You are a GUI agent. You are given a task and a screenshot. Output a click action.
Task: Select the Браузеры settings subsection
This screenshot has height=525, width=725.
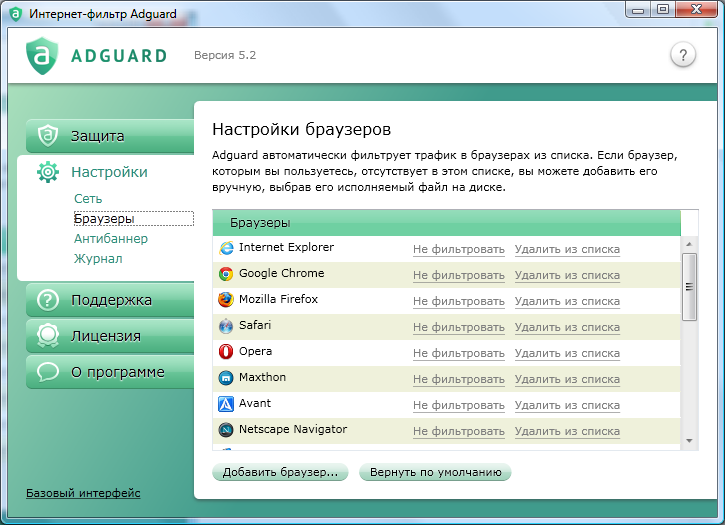coord(134,218)
